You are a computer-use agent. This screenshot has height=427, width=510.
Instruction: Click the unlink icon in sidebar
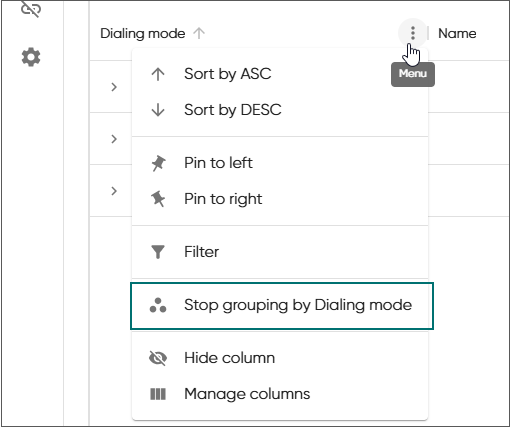(31, 8)
